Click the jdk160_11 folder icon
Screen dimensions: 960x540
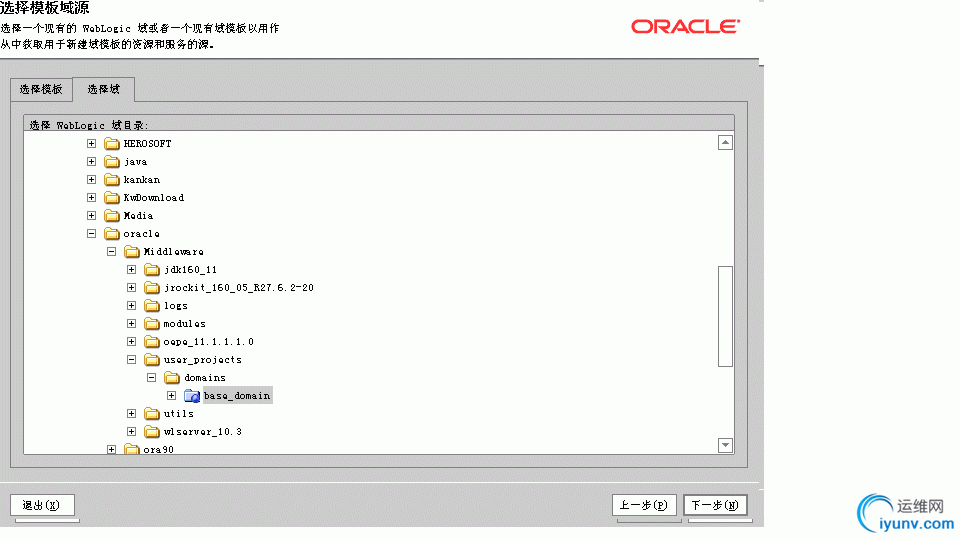click(152, 270)
